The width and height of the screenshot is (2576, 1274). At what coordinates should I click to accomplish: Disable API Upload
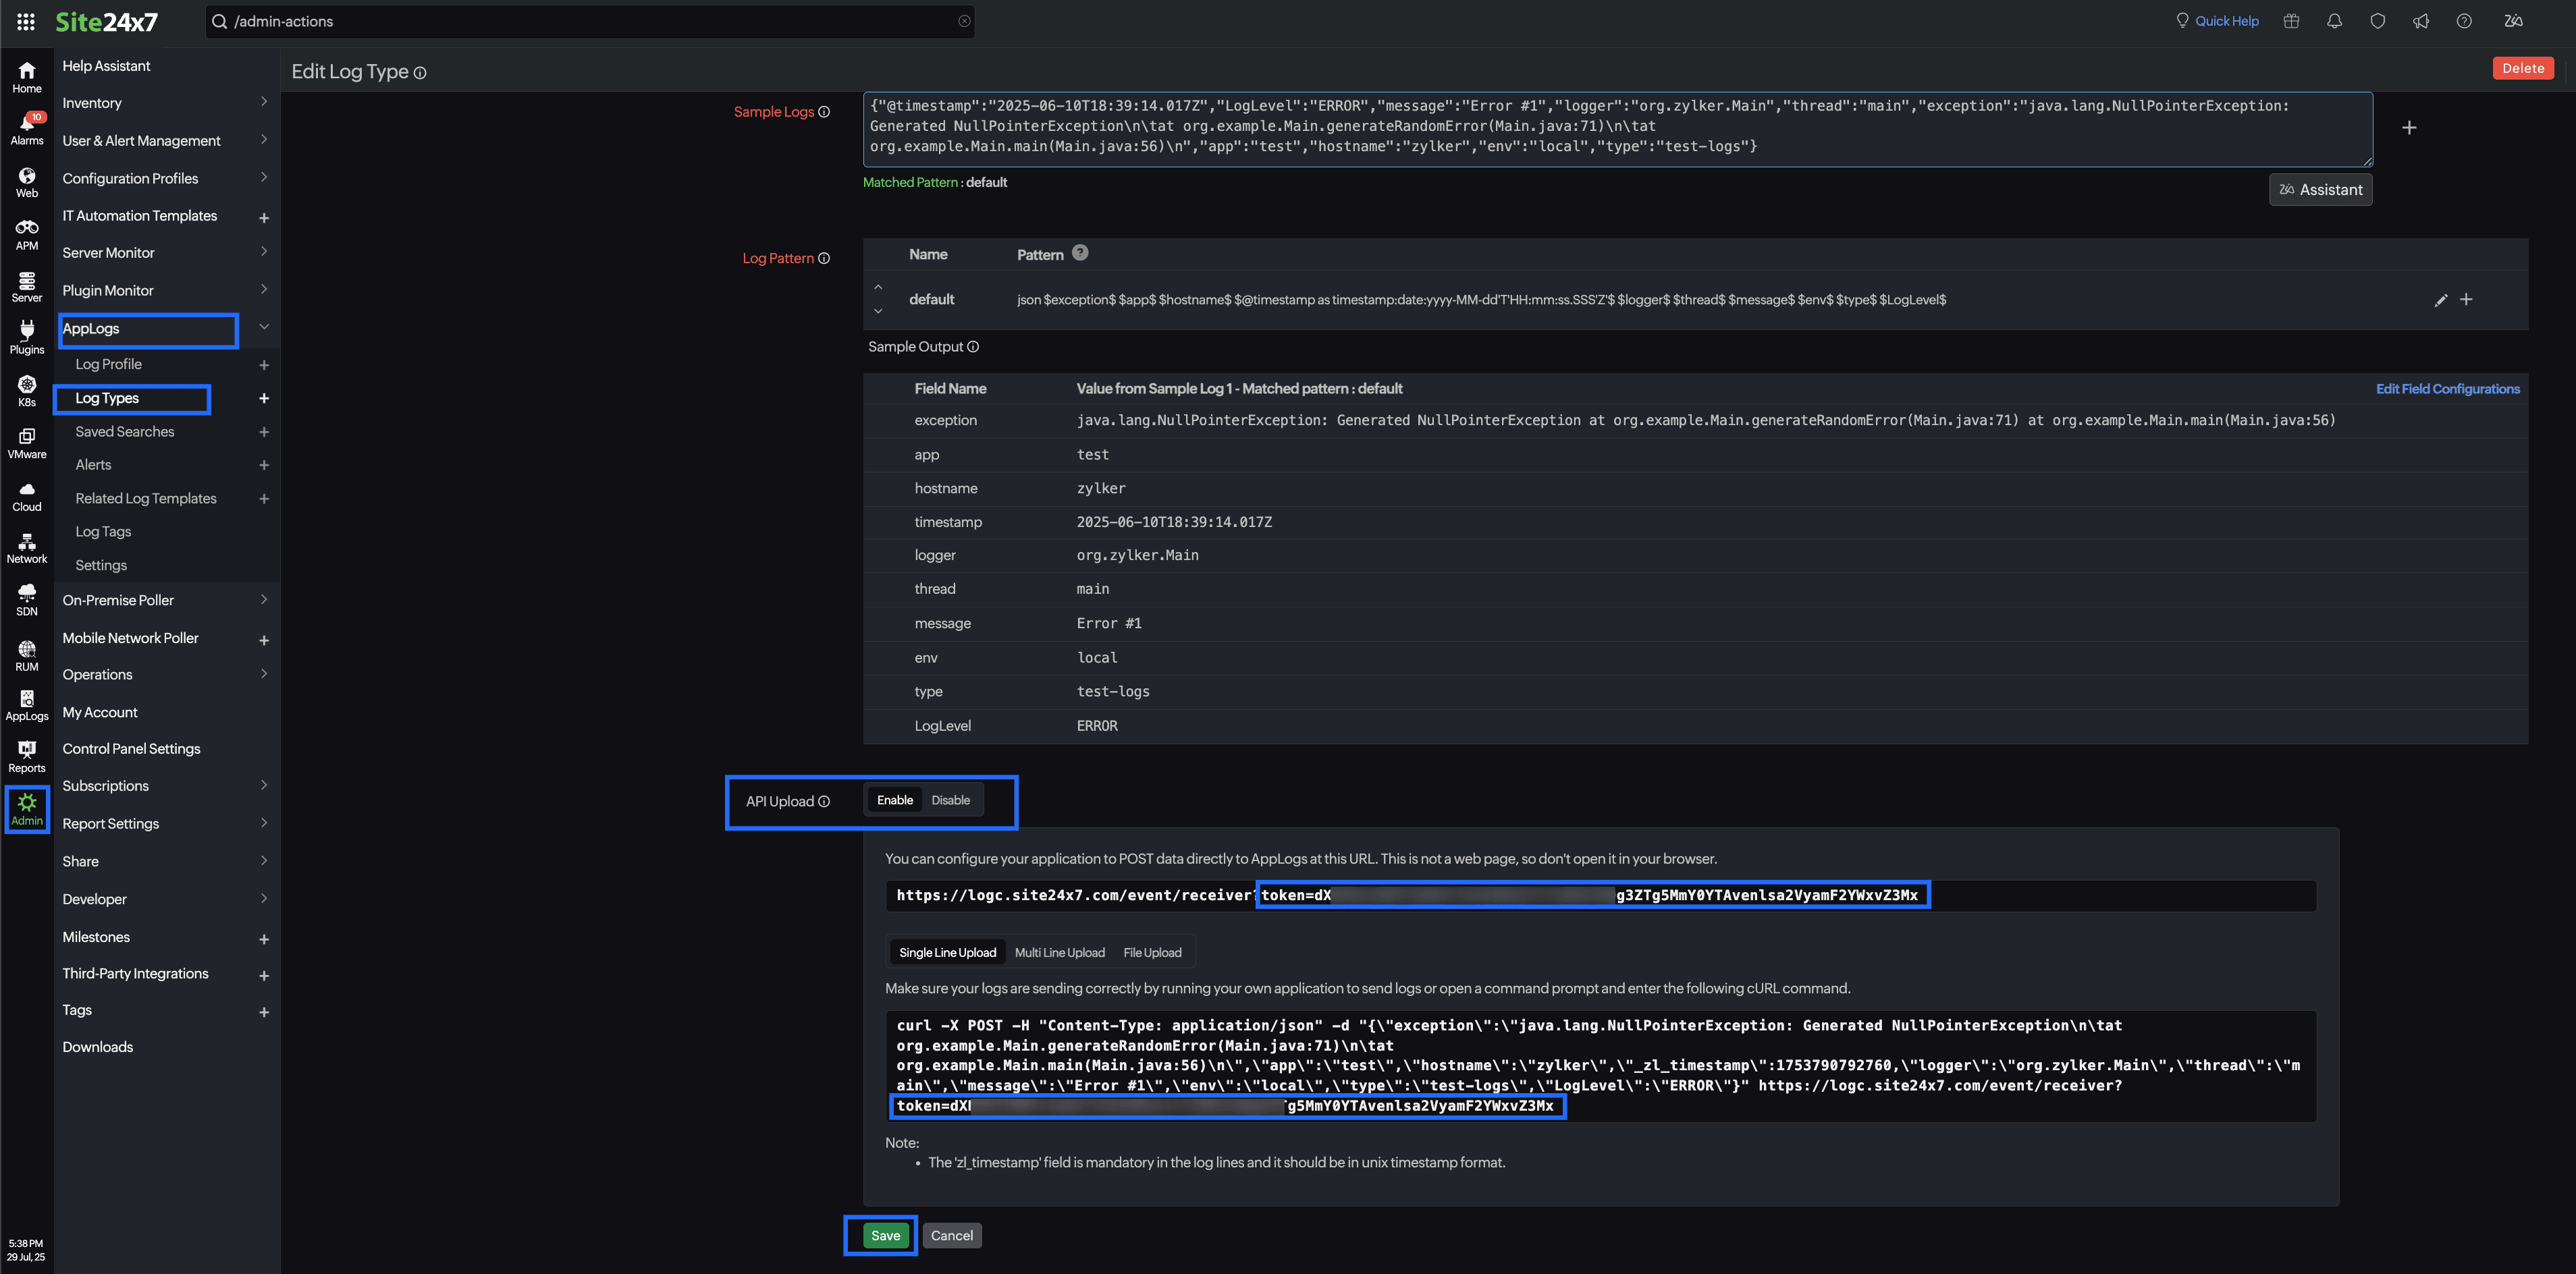click(x=950, y=800)
